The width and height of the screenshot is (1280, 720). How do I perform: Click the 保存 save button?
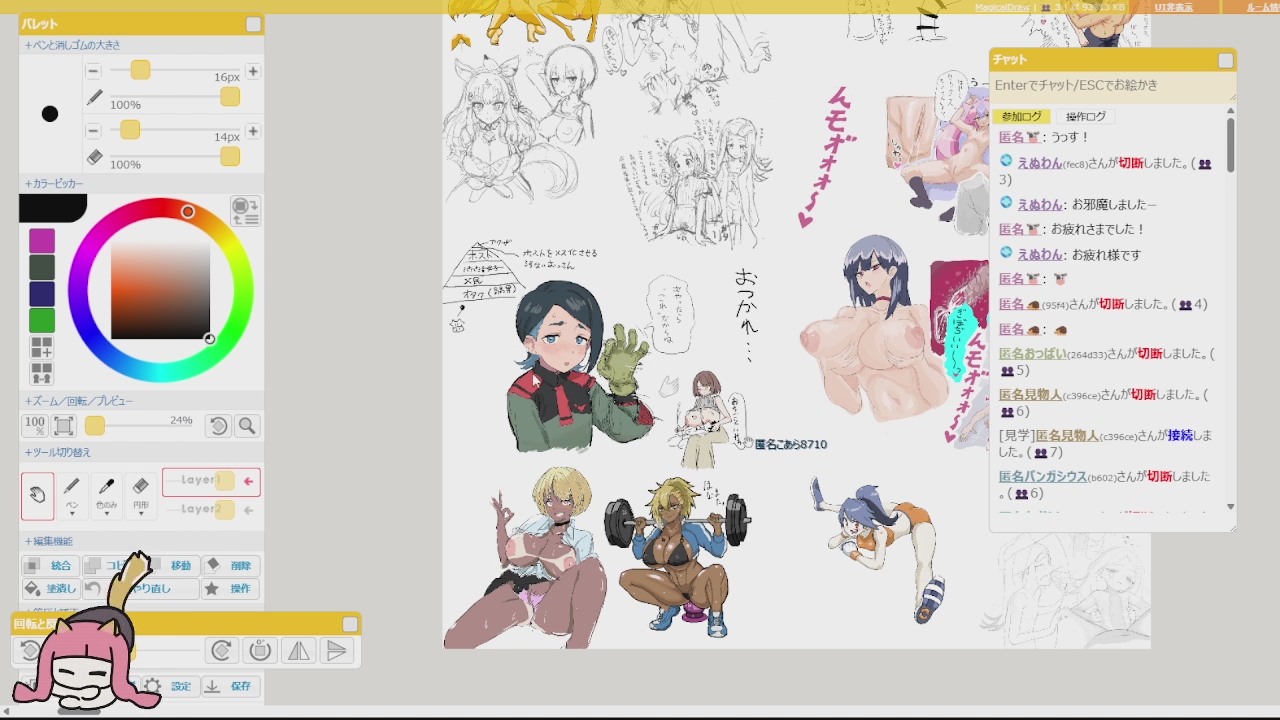(231, 686)
